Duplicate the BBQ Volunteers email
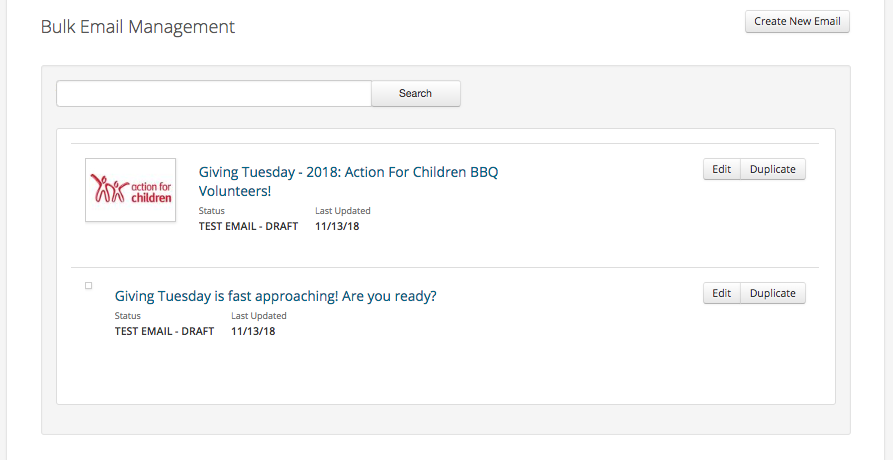Viewport: 893px width, 460px height. 772,169
